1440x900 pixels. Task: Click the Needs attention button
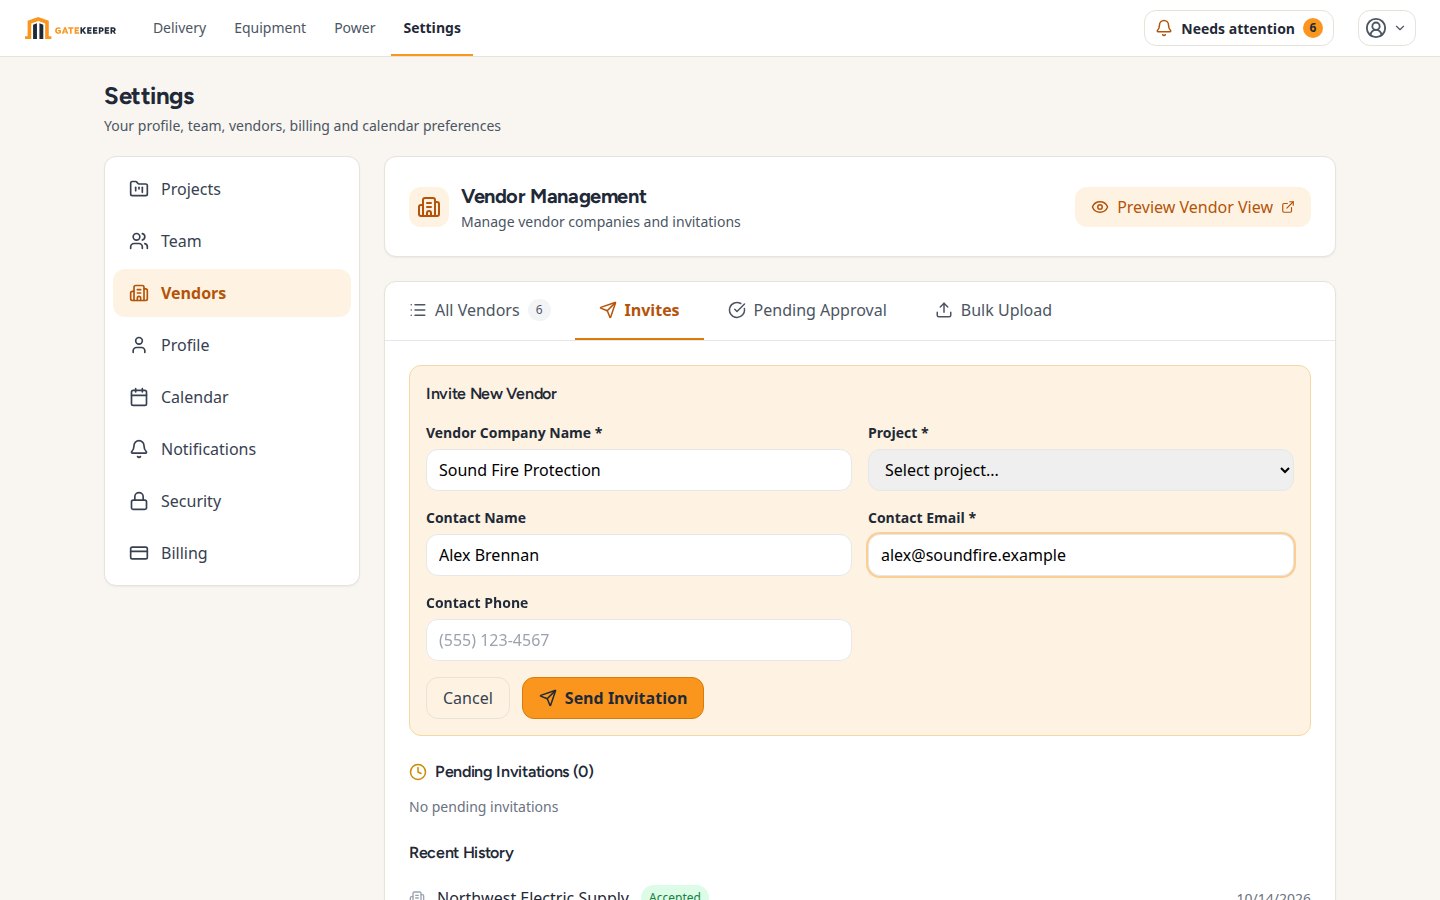click(x=1239, y=28)
